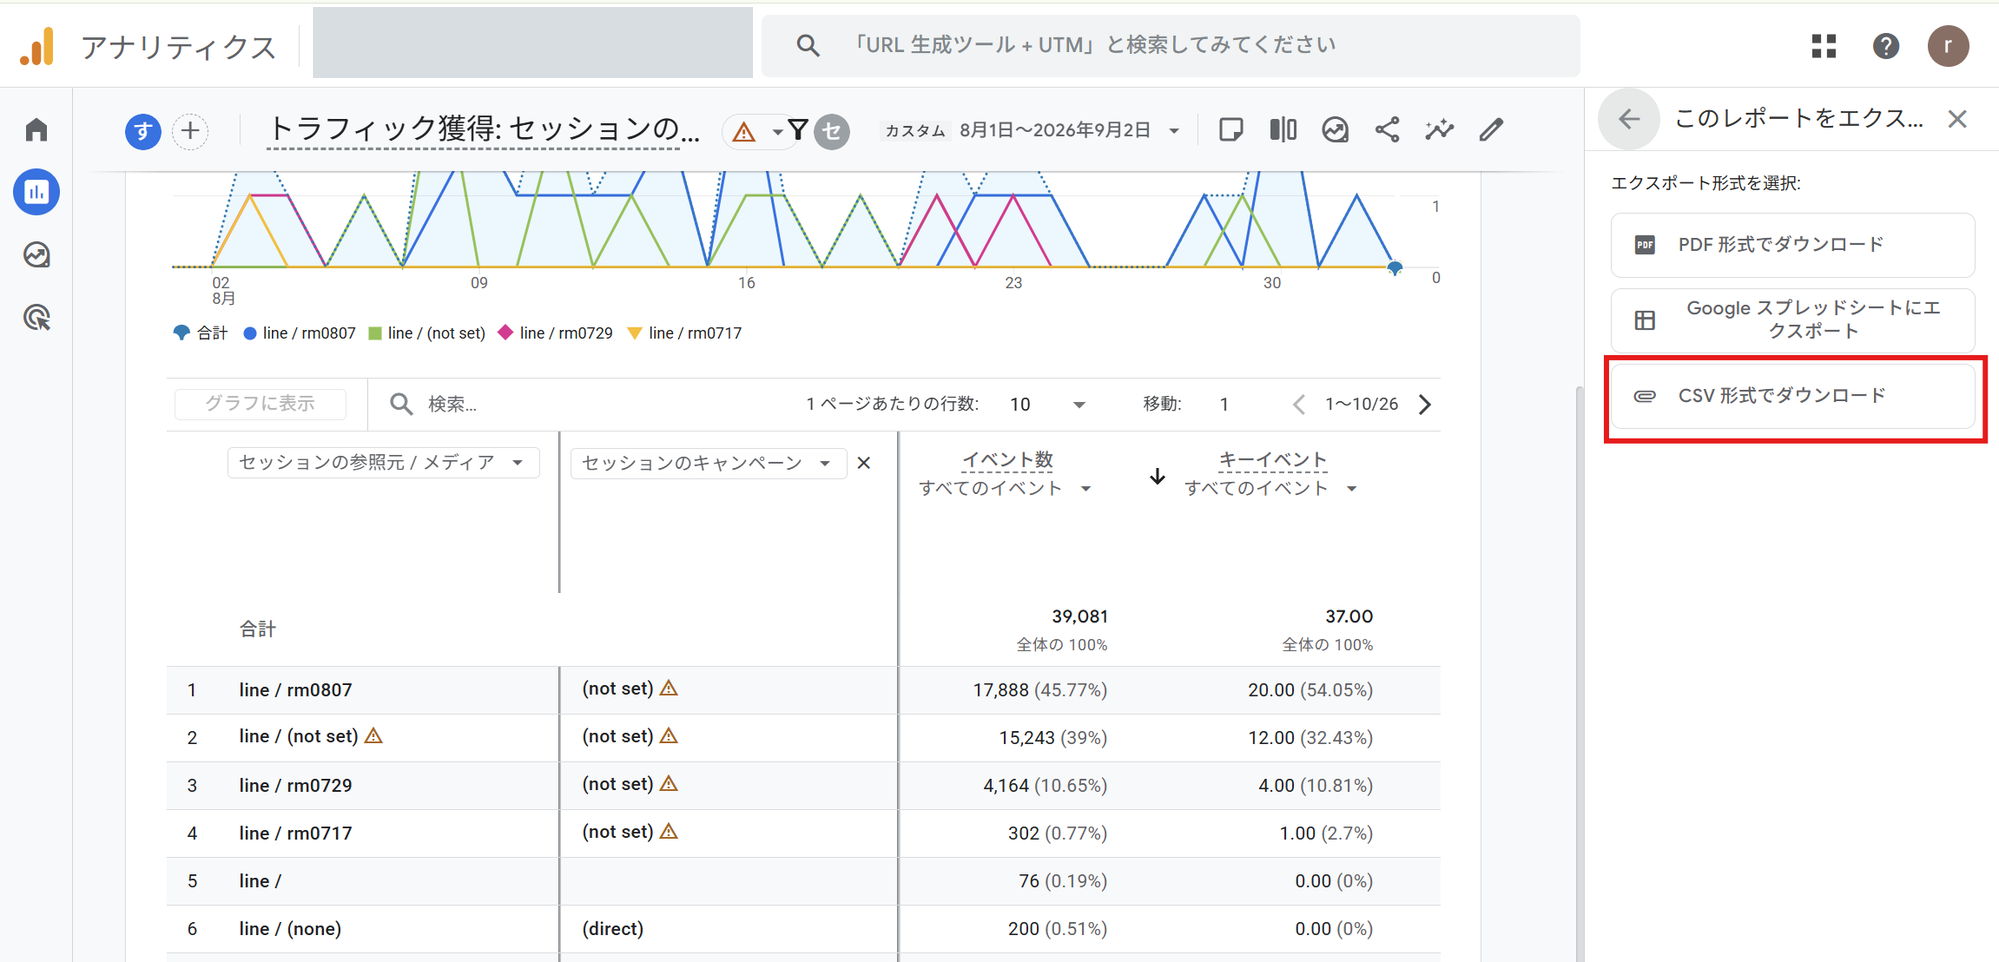Viewport: 1999px width, 962px height.
Task: Open セッションの参照元 / メディア dimension dropdown
Action: click(383, 462)
